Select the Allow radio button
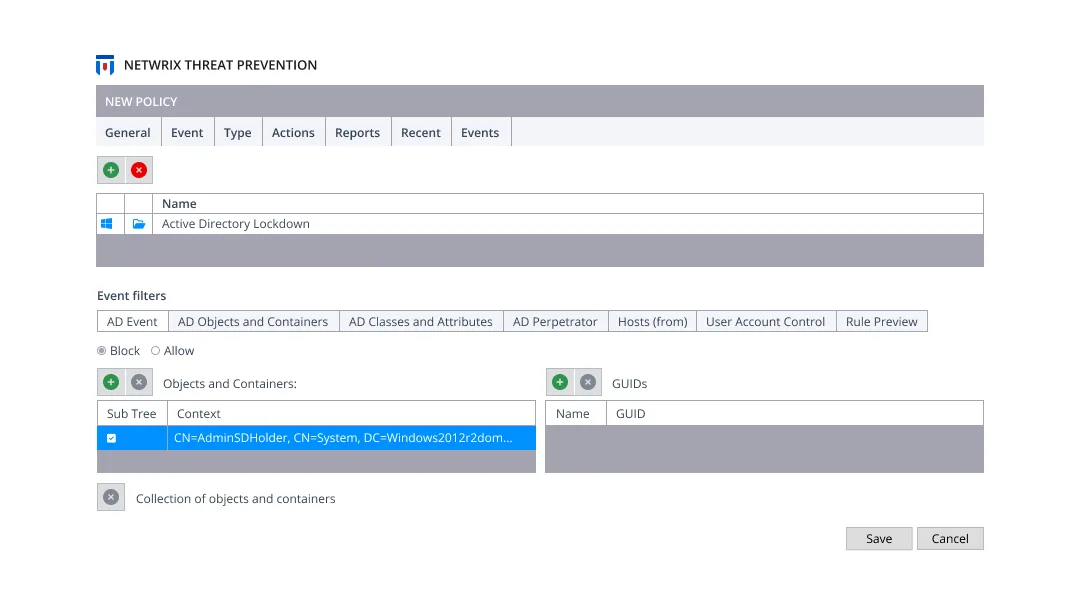This screenshot has width=1080, height=608. (x=156, y=350)
